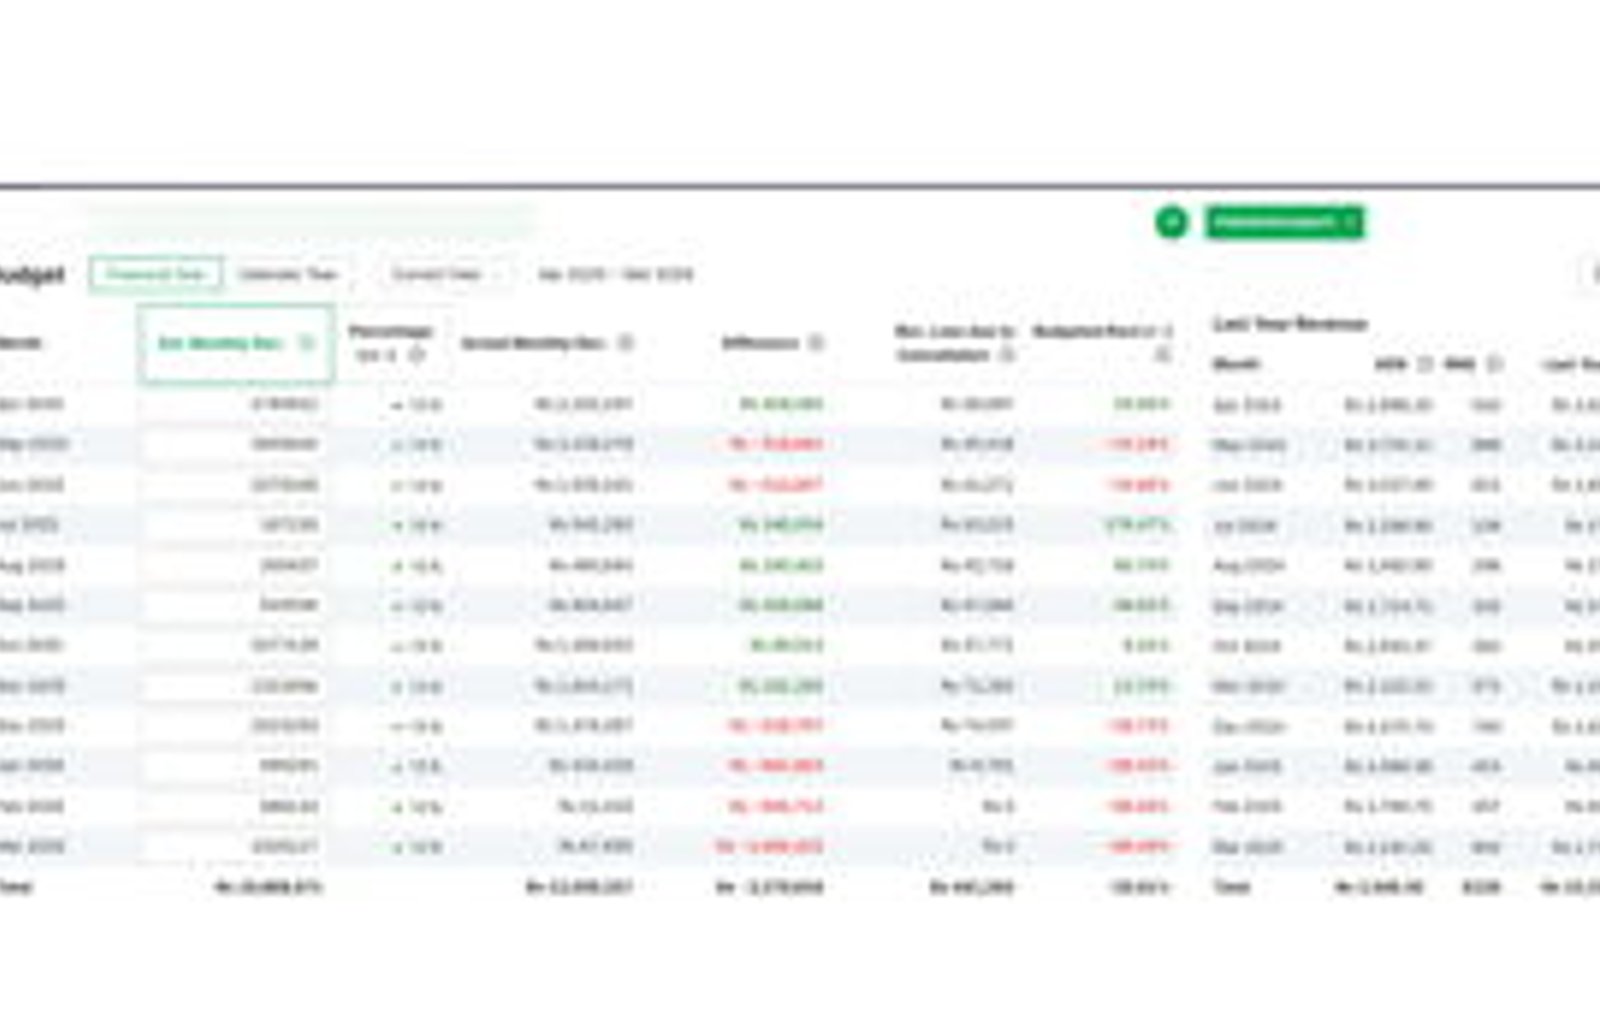Click info icon next to ADR column header

[1424, 364]
